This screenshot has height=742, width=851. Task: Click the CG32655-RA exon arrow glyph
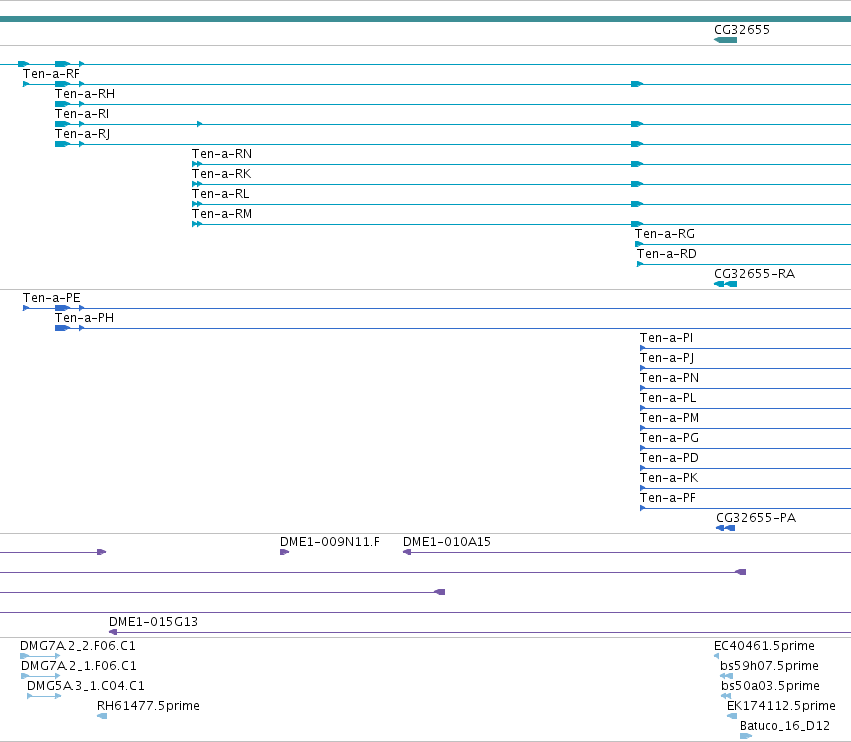pyautogui.click(x=726, y=284)
